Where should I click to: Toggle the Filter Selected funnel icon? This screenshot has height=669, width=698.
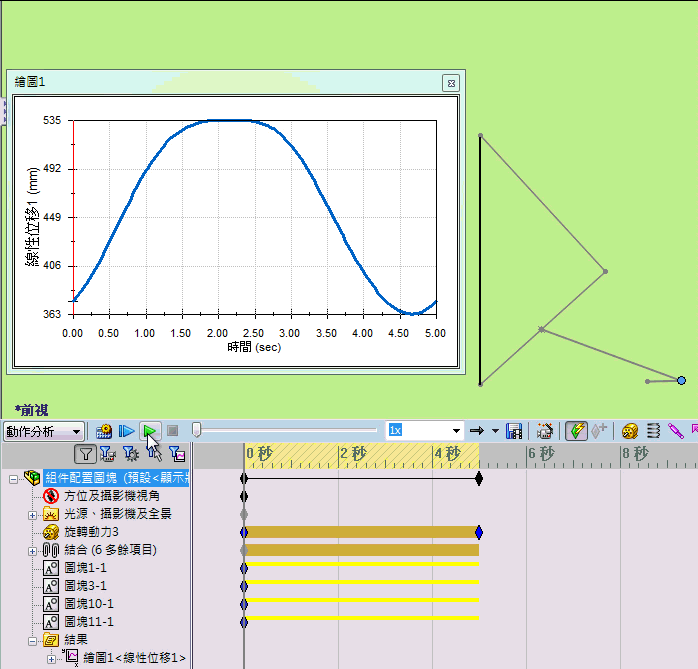154,454
